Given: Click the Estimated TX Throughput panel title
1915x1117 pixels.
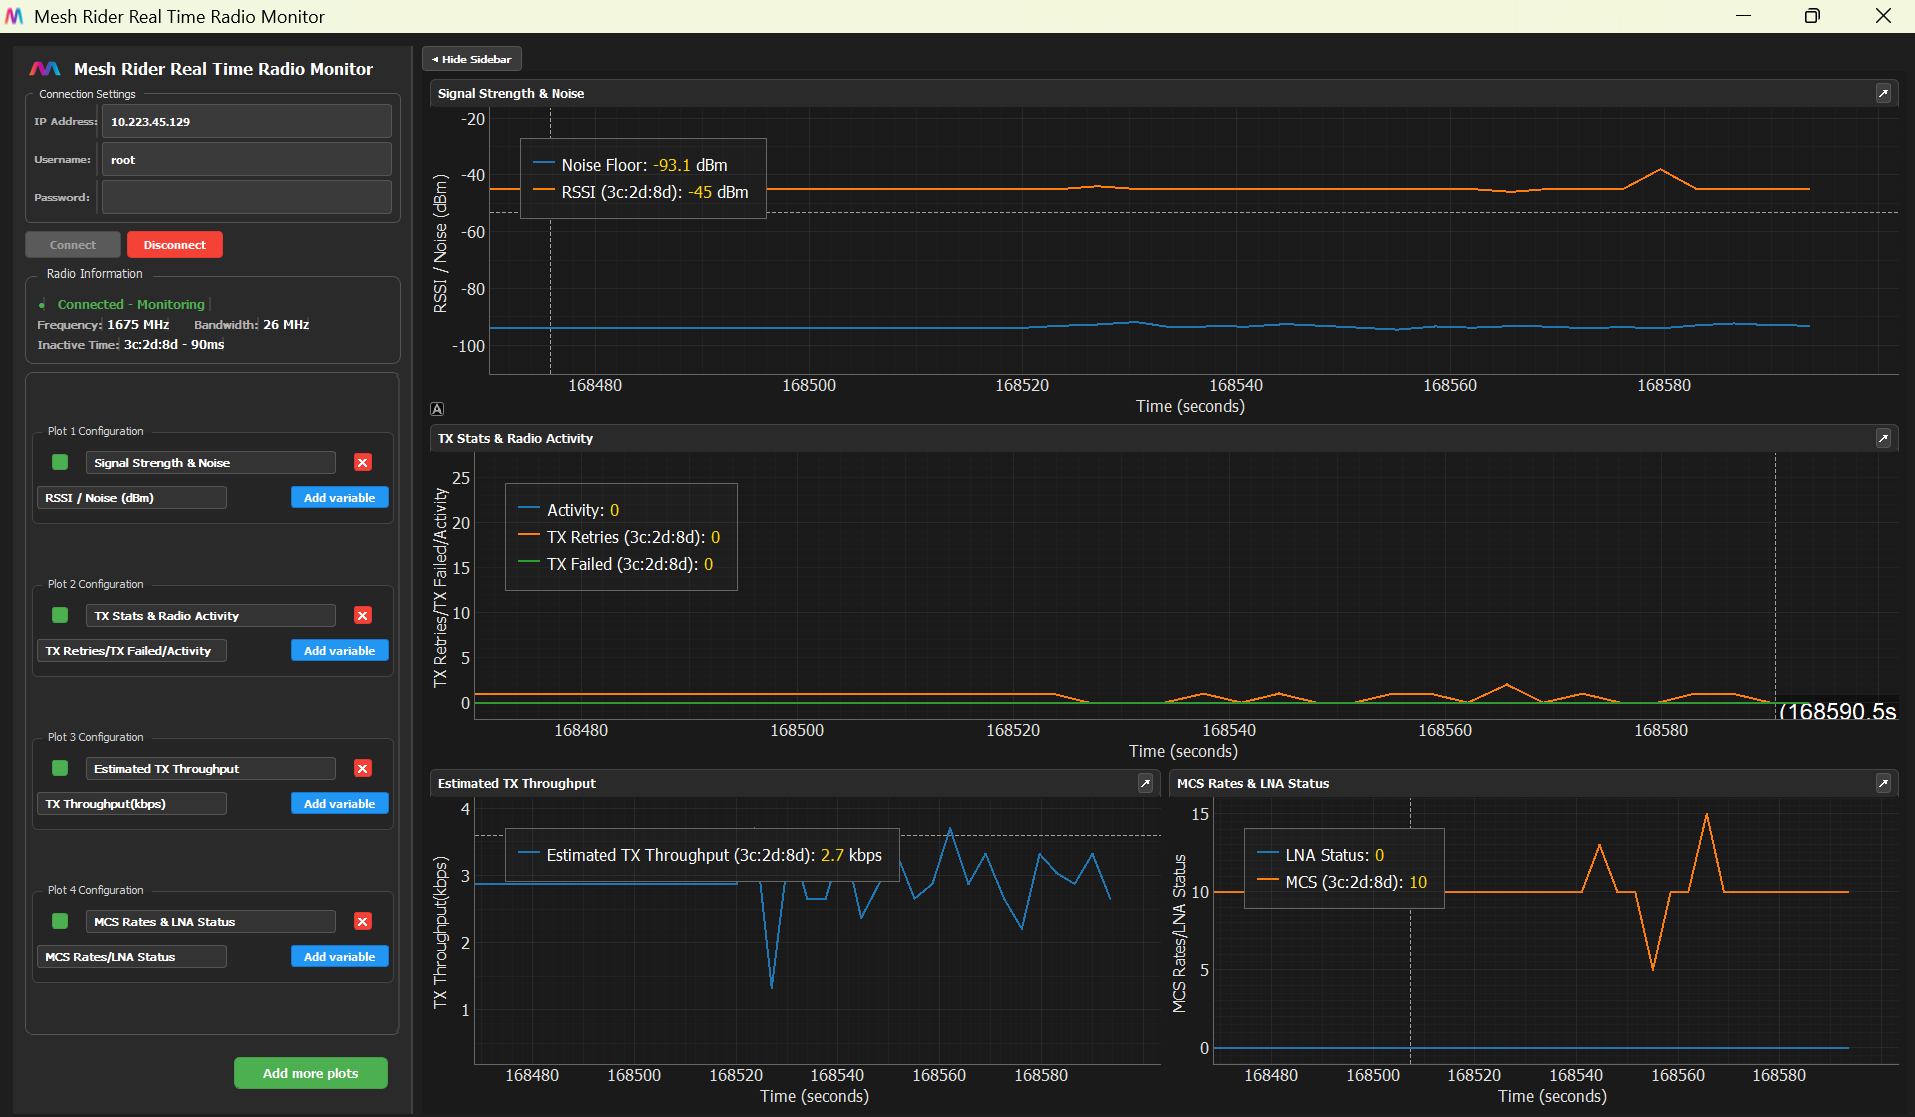Looking at the screenshot, I should [x=517, y=783].
